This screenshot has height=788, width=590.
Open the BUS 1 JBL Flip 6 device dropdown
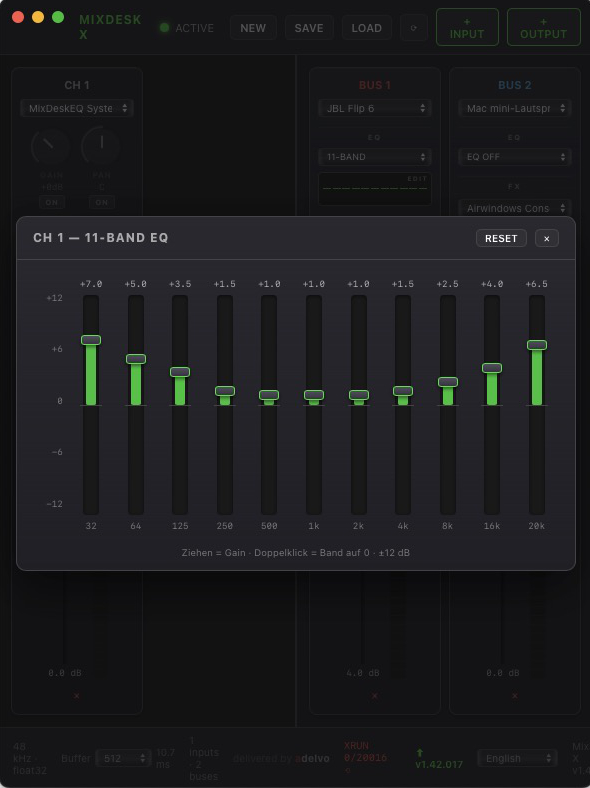375,108
